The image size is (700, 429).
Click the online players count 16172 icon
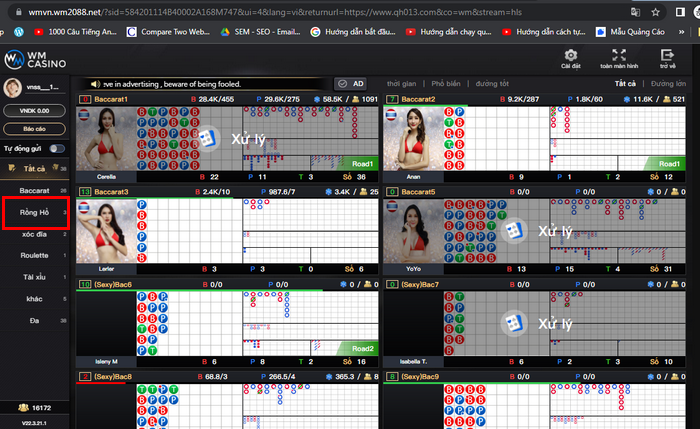tap(23, 408)
